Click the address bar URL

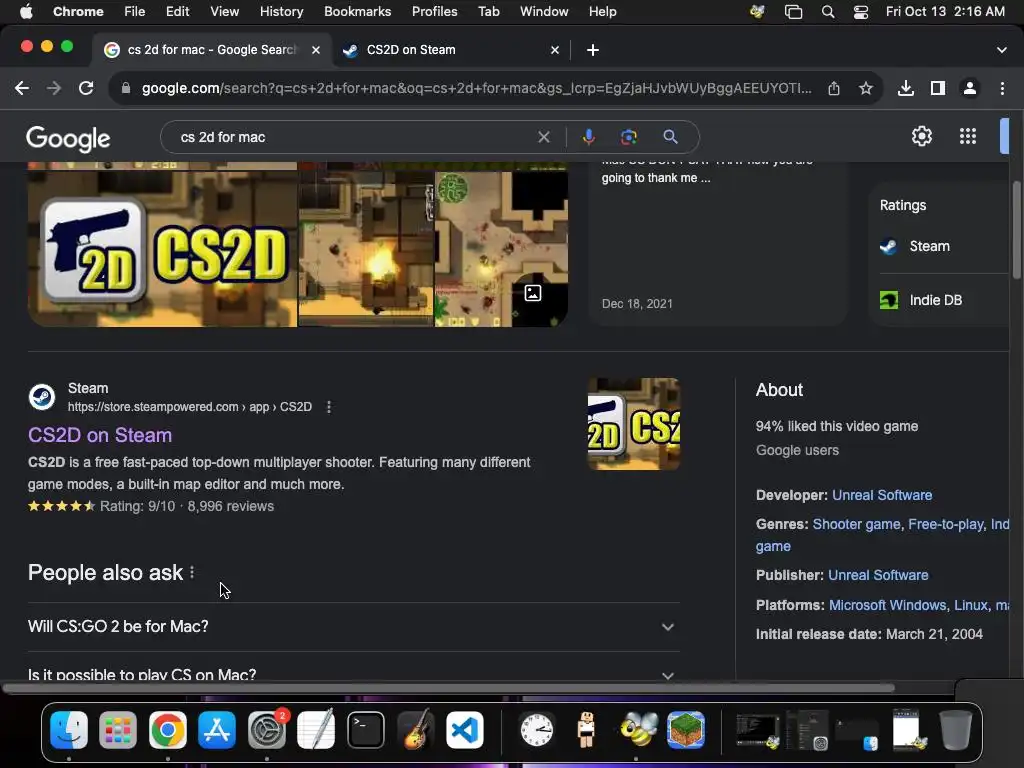477,88
